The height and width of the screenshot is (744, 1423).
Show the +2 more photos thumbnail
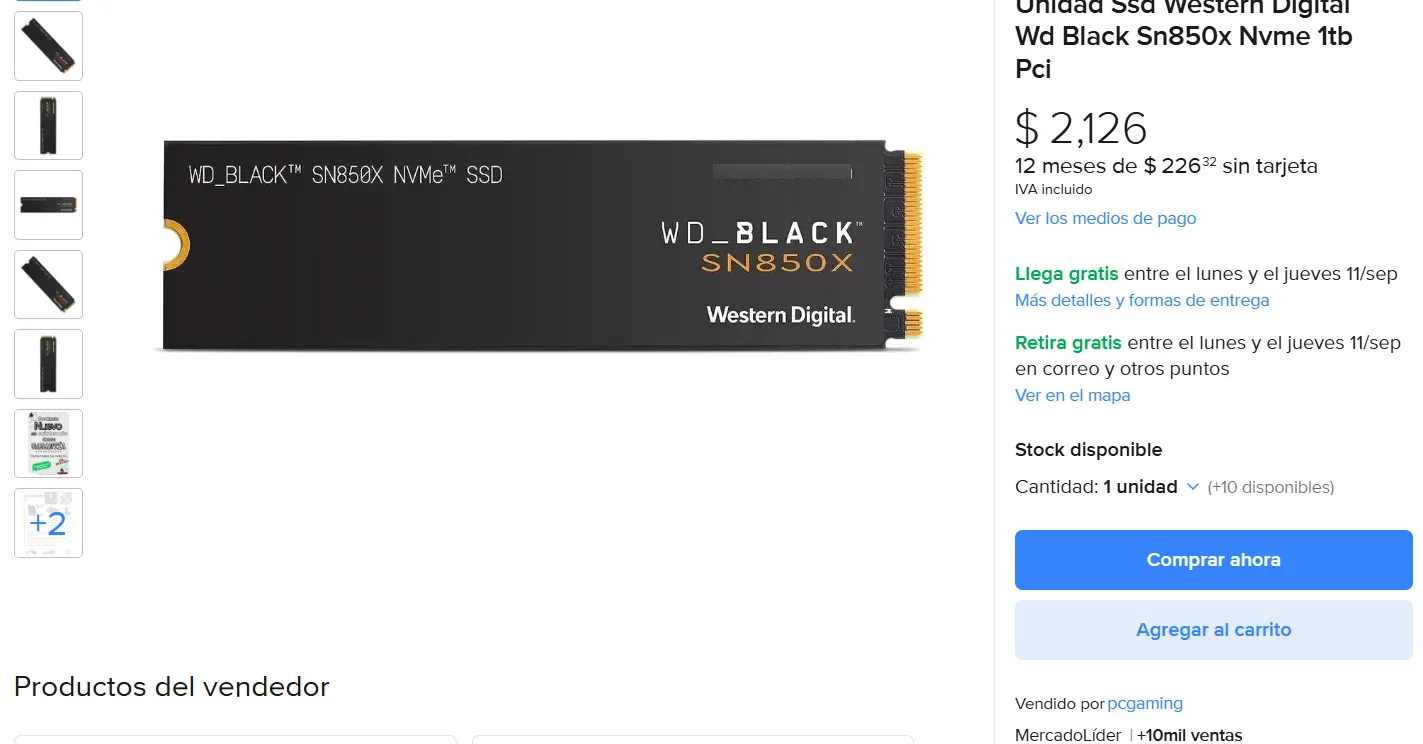48,523
